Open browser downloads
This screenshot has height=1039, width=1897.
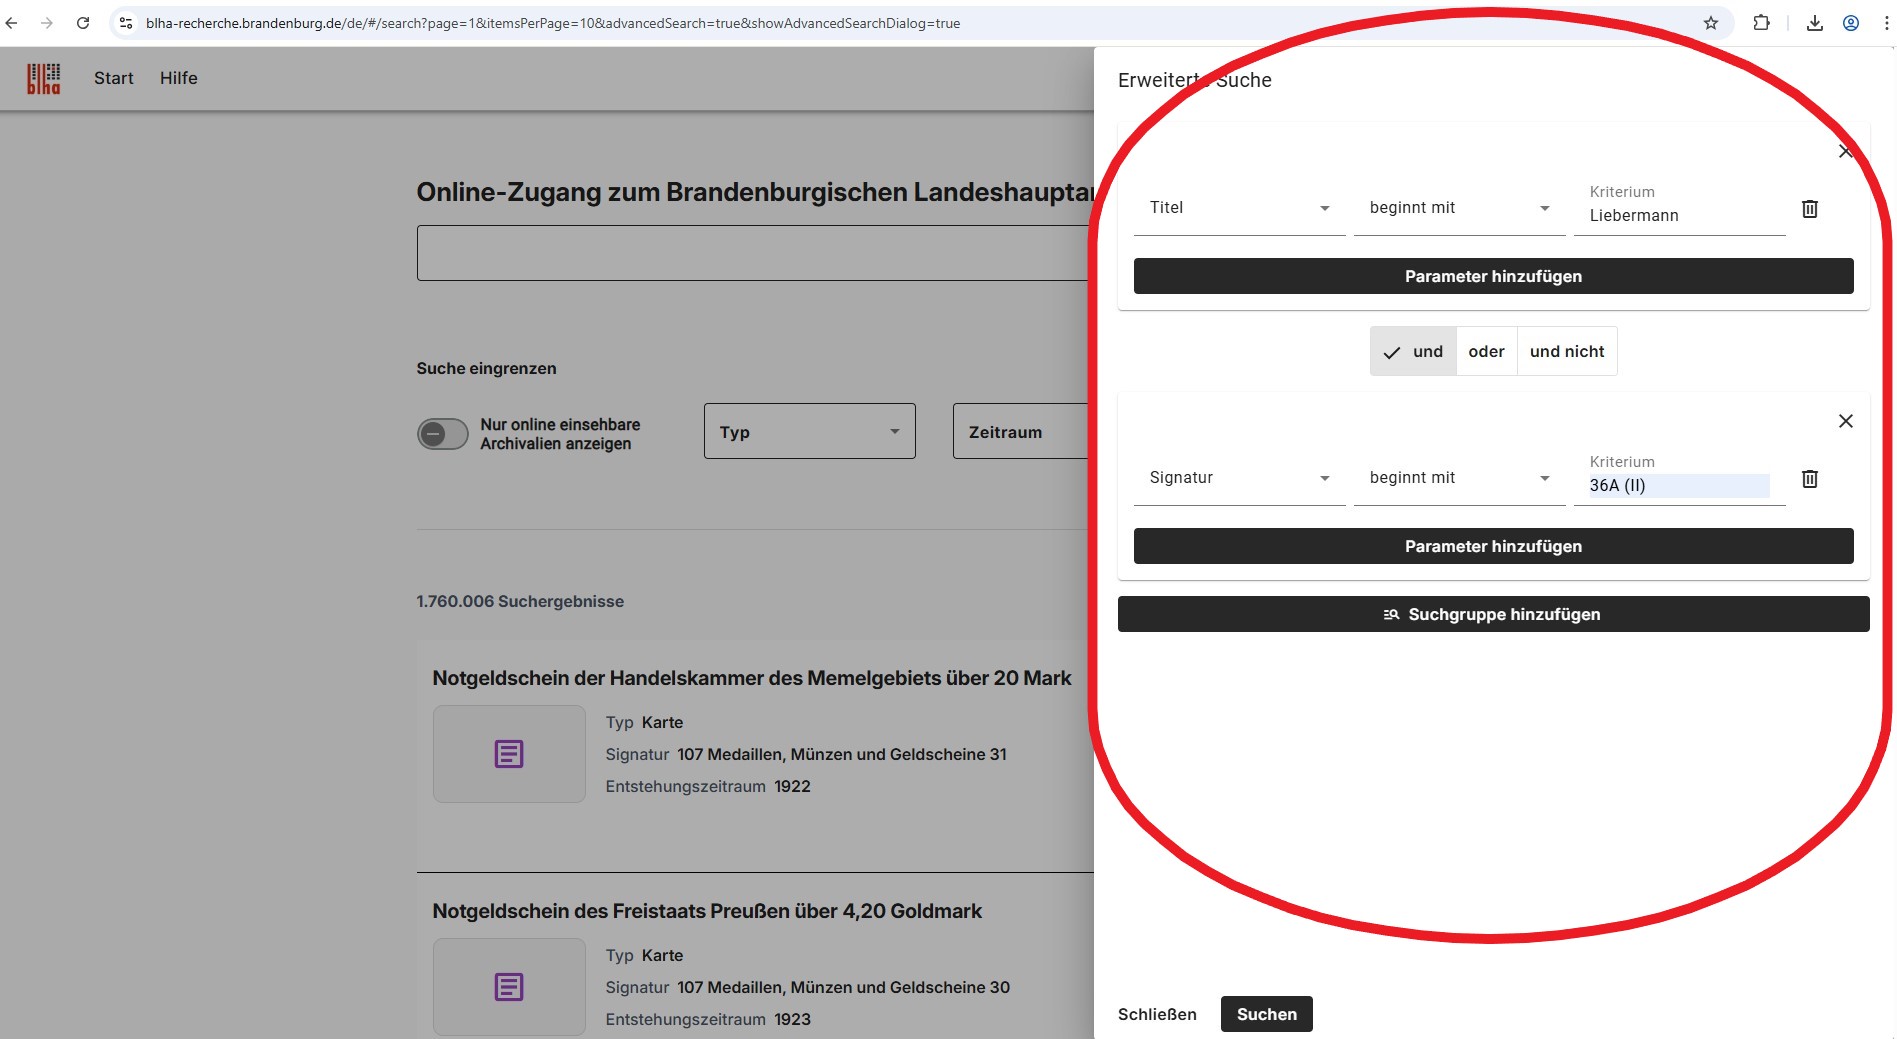click(x=1815, y=22)
